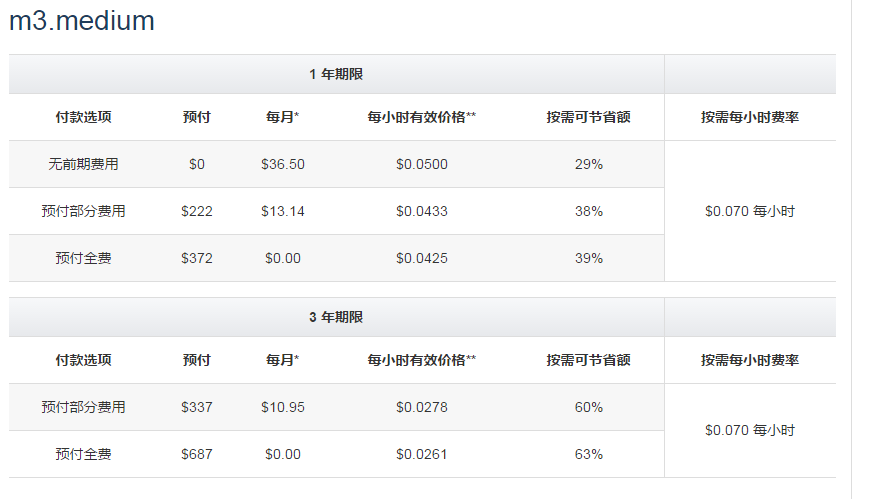The height and width of the screenshot is (499, 874).
Task: Click 预付 column header in 3-year table
Action: 197,360
